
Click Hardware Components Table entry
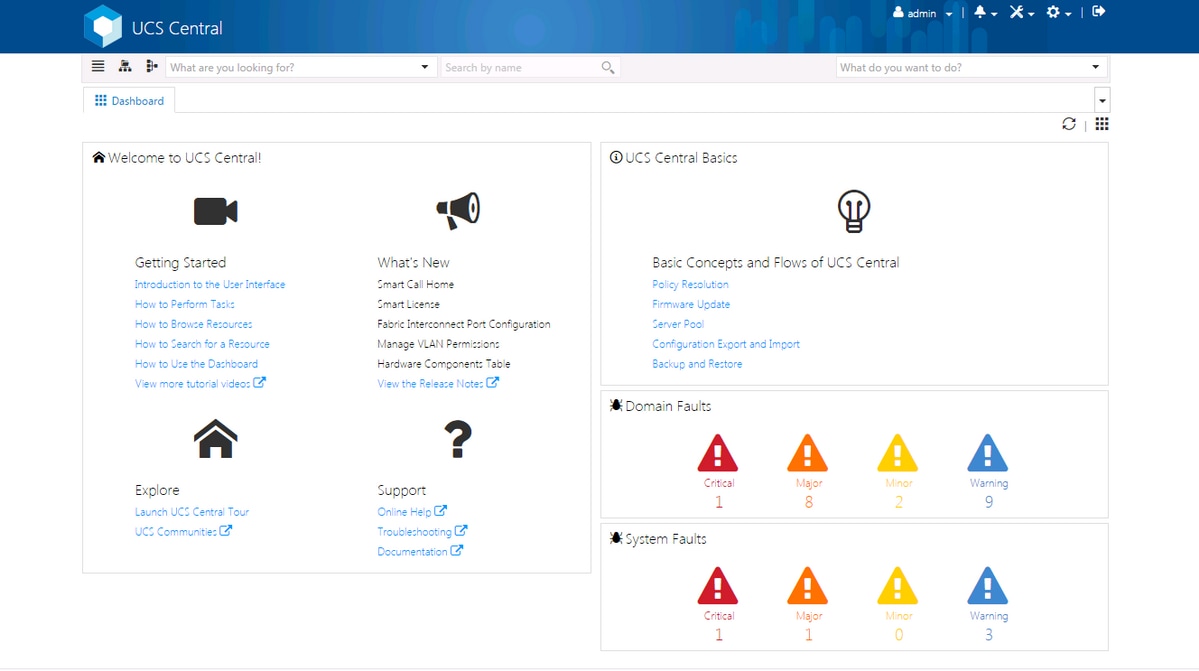coord(444,364)
